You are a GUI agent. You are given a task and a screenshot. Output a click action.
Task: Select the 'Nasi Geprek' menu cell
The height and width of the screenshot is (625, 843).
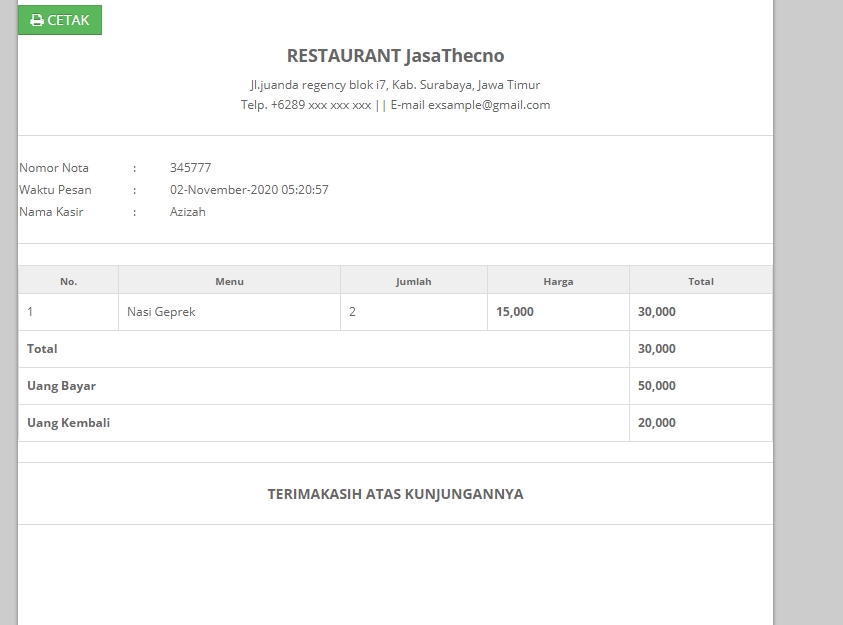[x=230, y=312]
